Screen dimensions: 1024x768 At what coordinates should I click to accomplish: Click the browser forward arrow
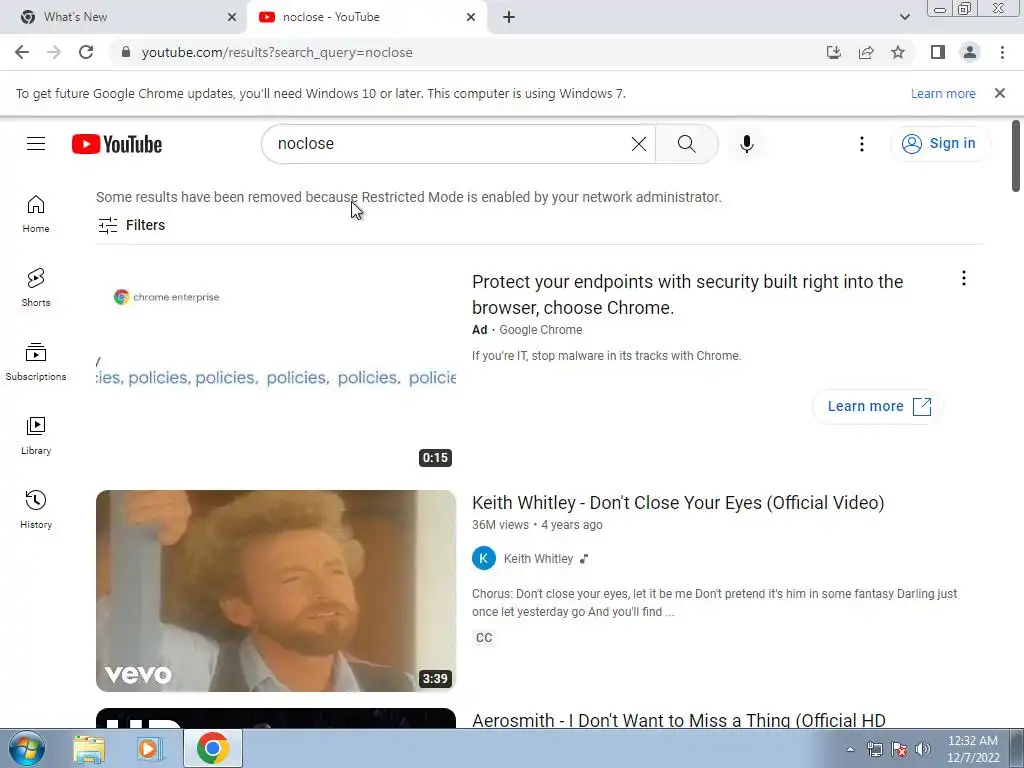54,52
